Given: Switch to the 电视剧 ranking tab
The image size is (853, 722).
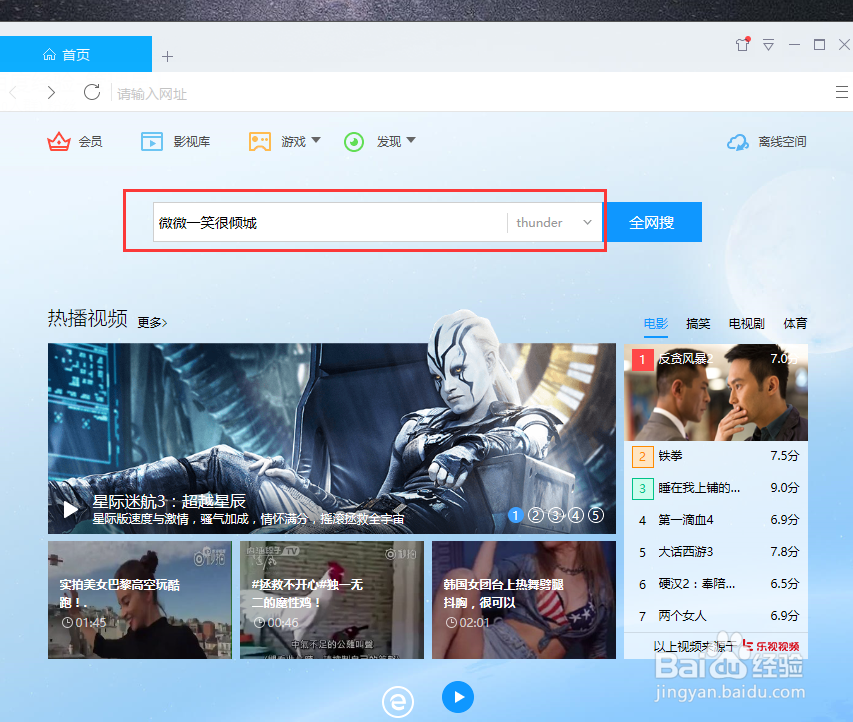Looking at the screenshot, I should [746, 324].
